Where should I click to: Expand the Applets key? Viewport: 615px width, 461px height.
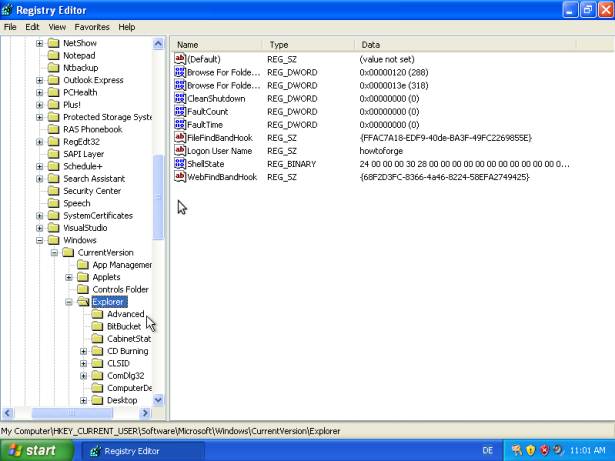pyautogui.click(x=69, y=277)
